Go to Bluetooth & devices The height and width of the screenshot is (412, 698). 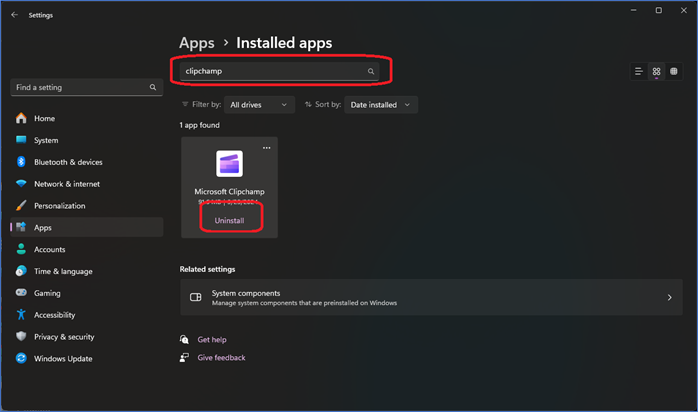tap(86, 162)
